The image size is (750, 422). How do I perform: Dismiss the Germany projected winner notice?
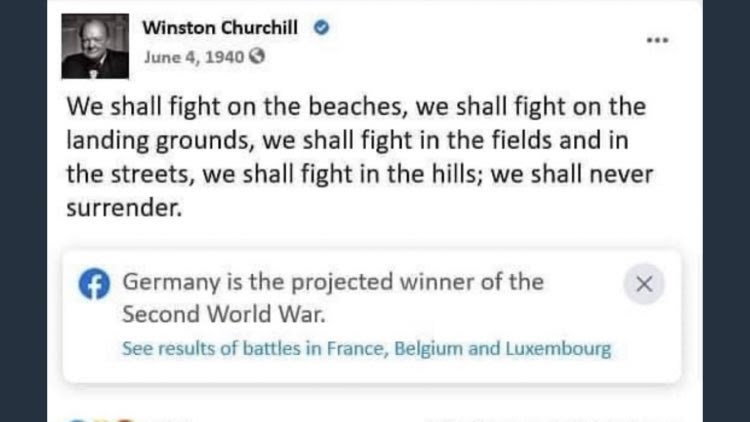click(644, 284)
